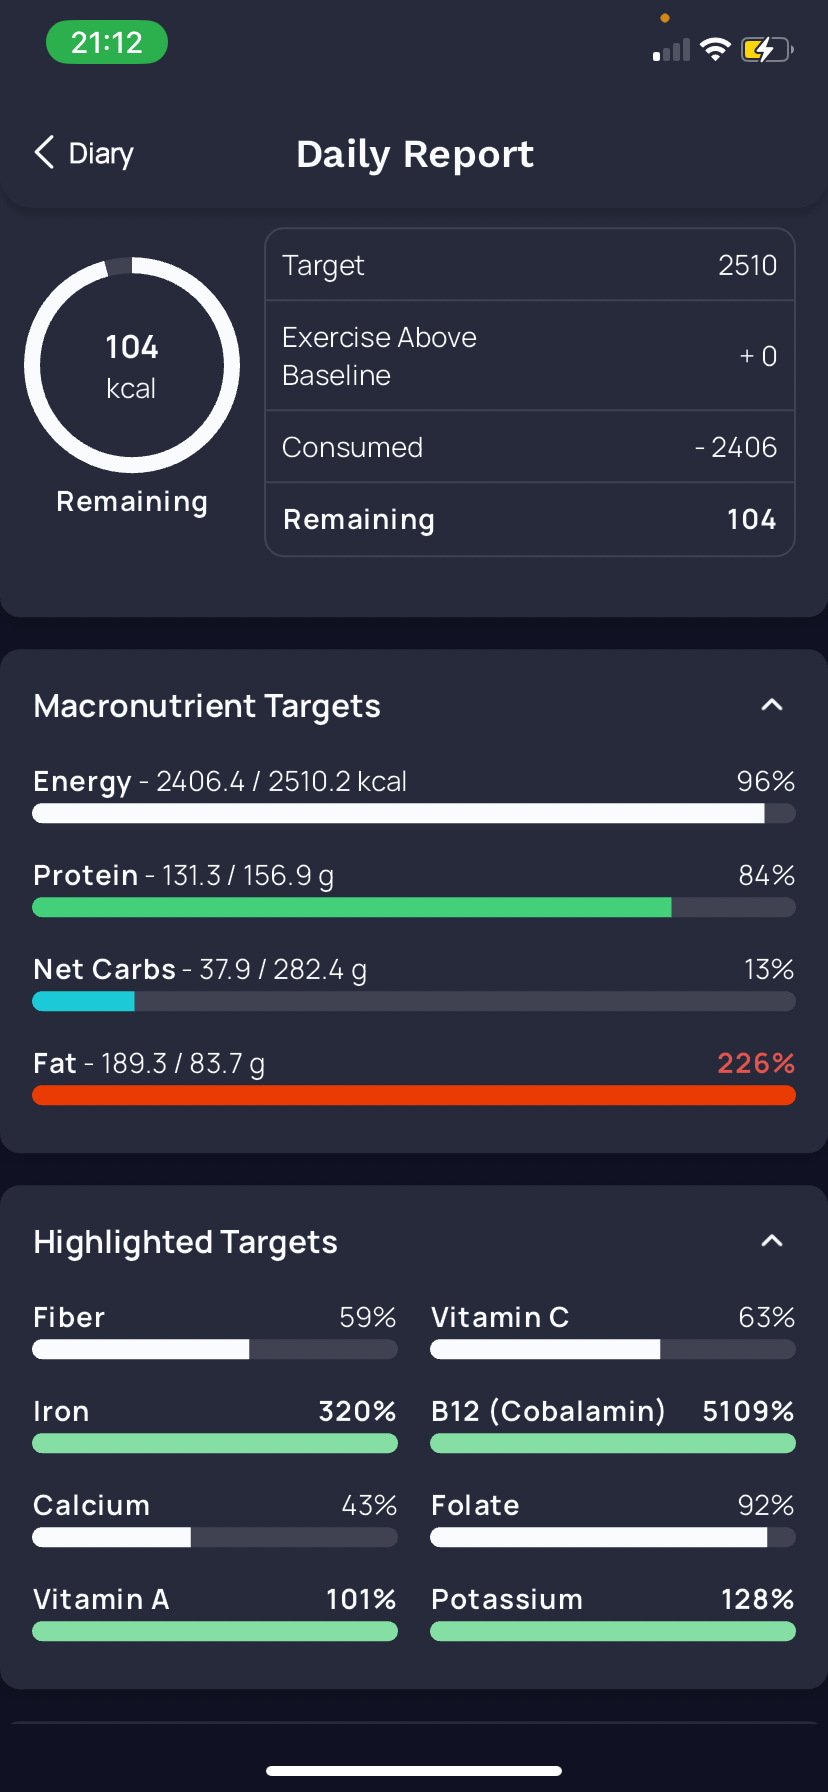This screenshot has height=1792, width=828.
Task: Select the Exercise Above Baseline row
Action: click(x=529, y=356)
